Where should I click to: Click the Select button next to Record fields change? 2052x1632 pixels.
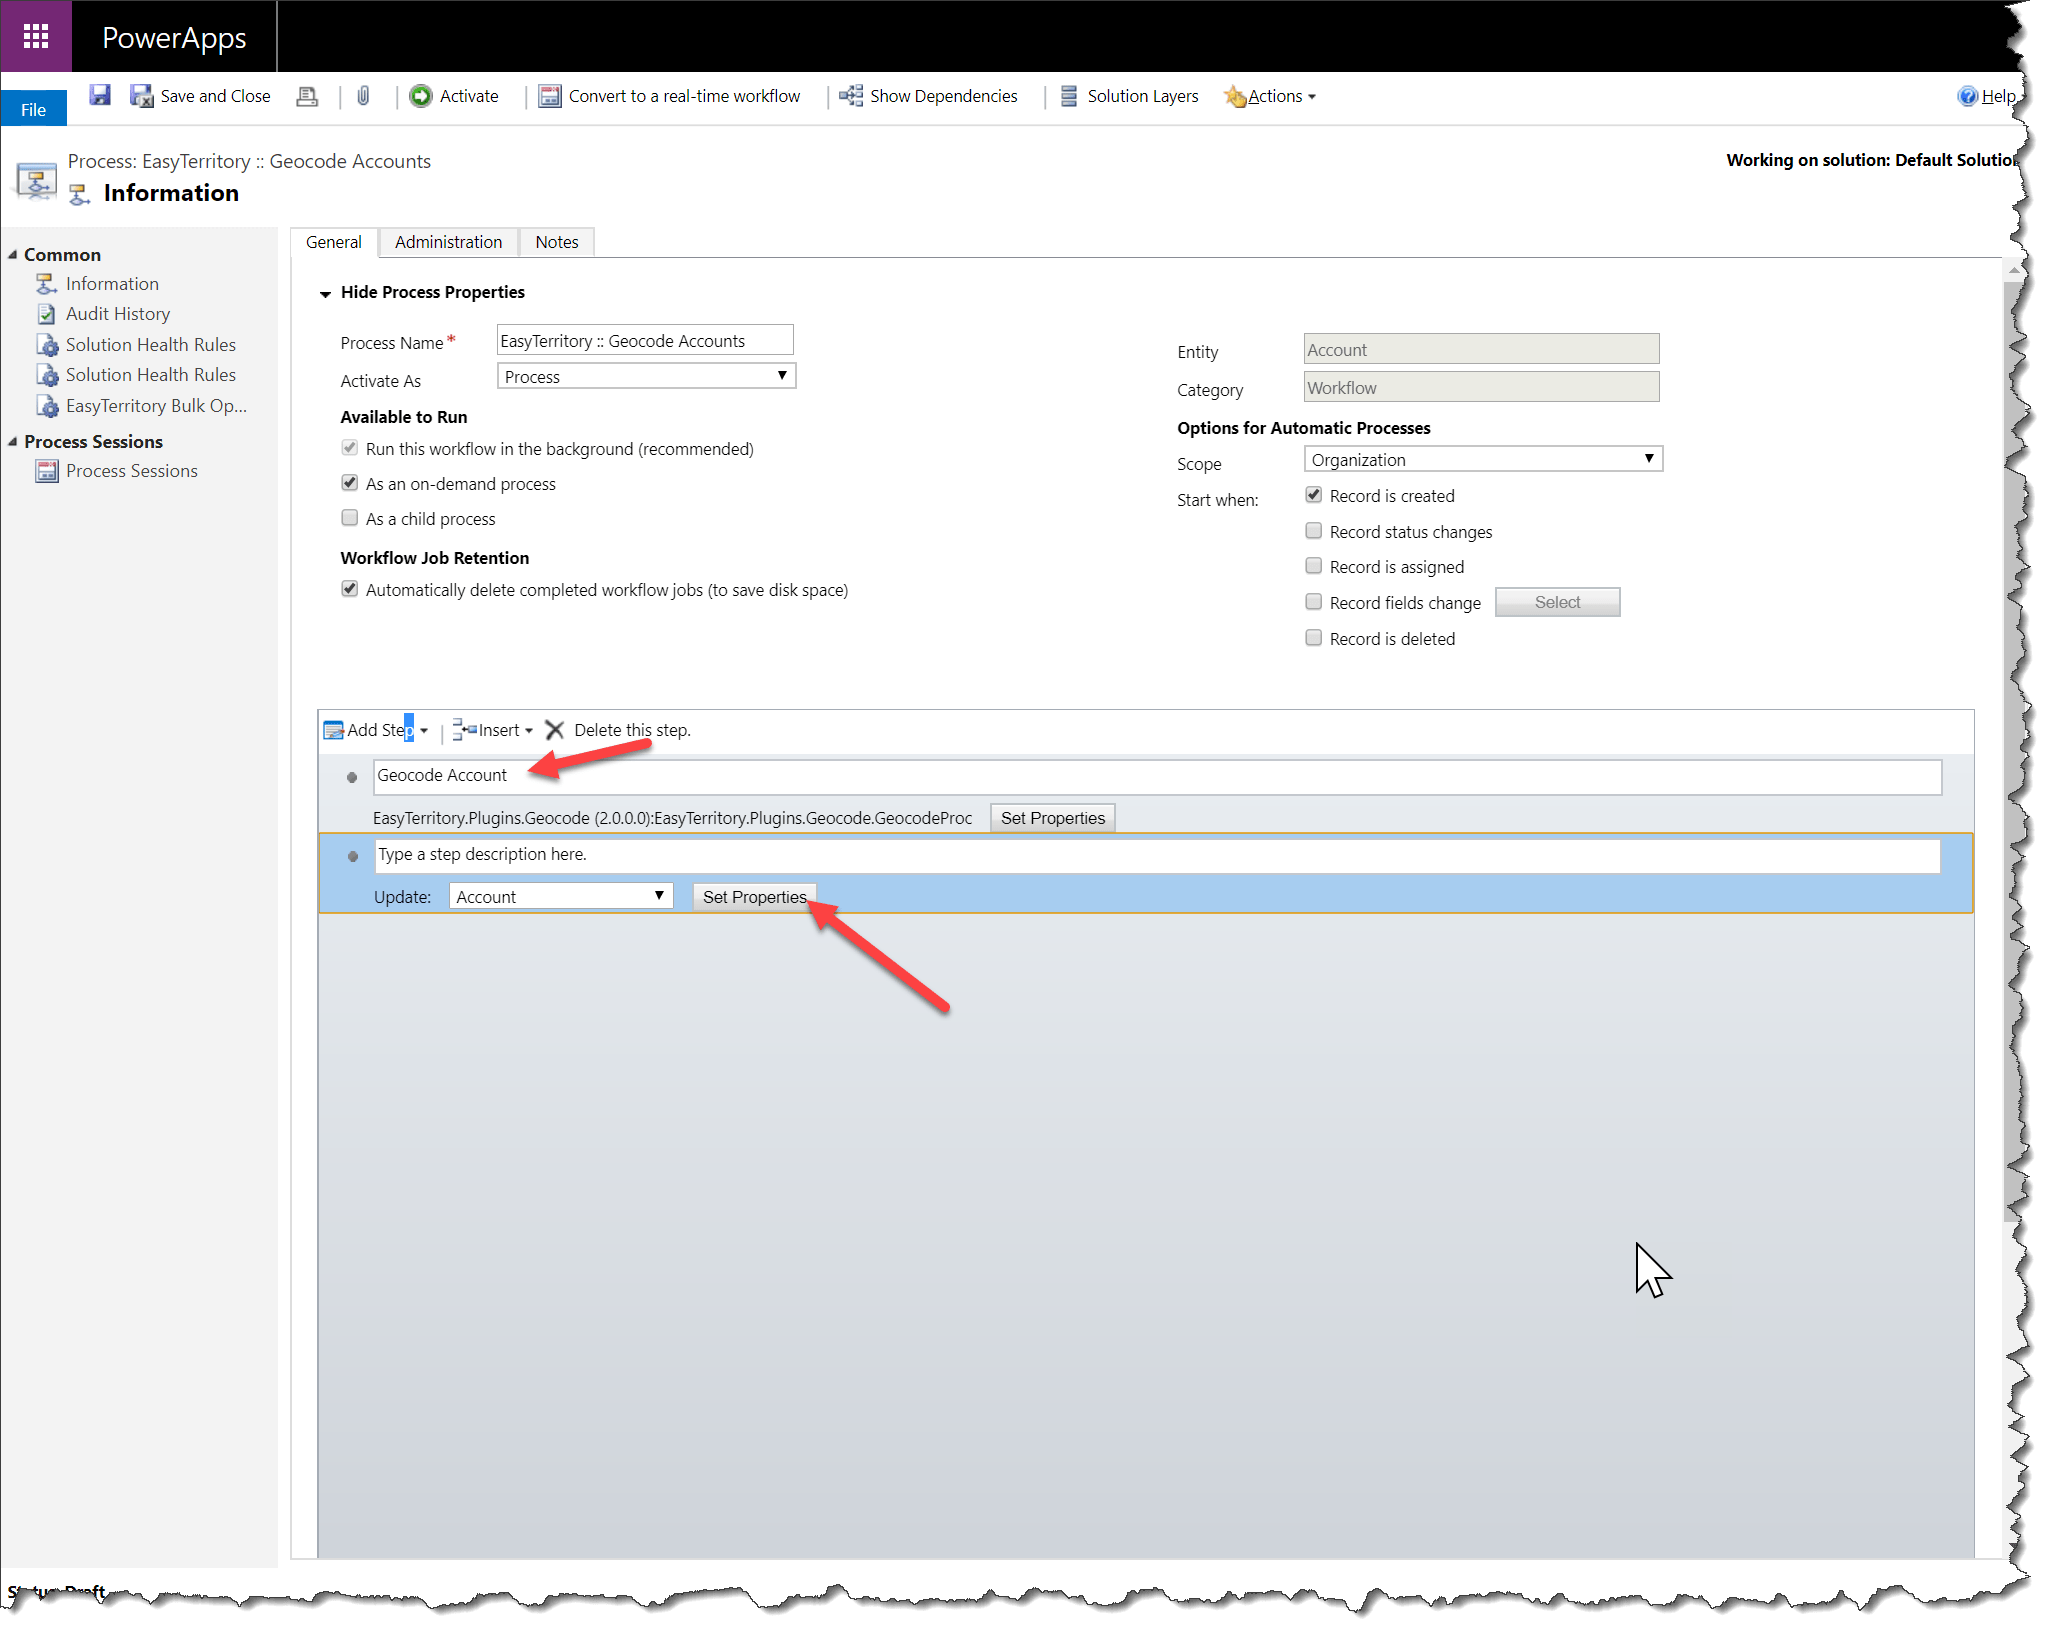(1557, 601)
